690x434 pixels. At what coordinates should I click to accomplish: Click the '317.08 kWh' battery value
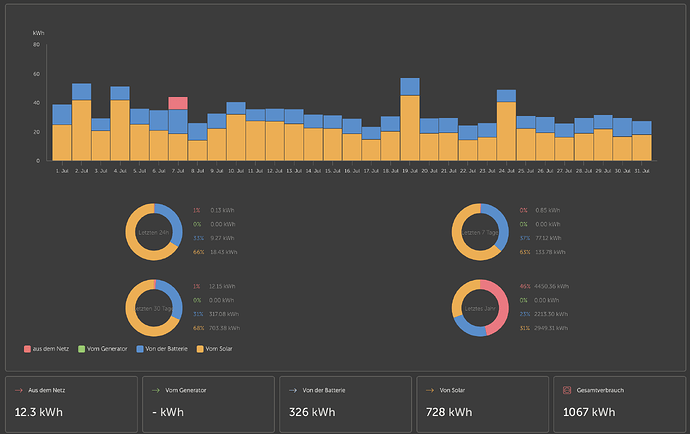coord(224,314)
